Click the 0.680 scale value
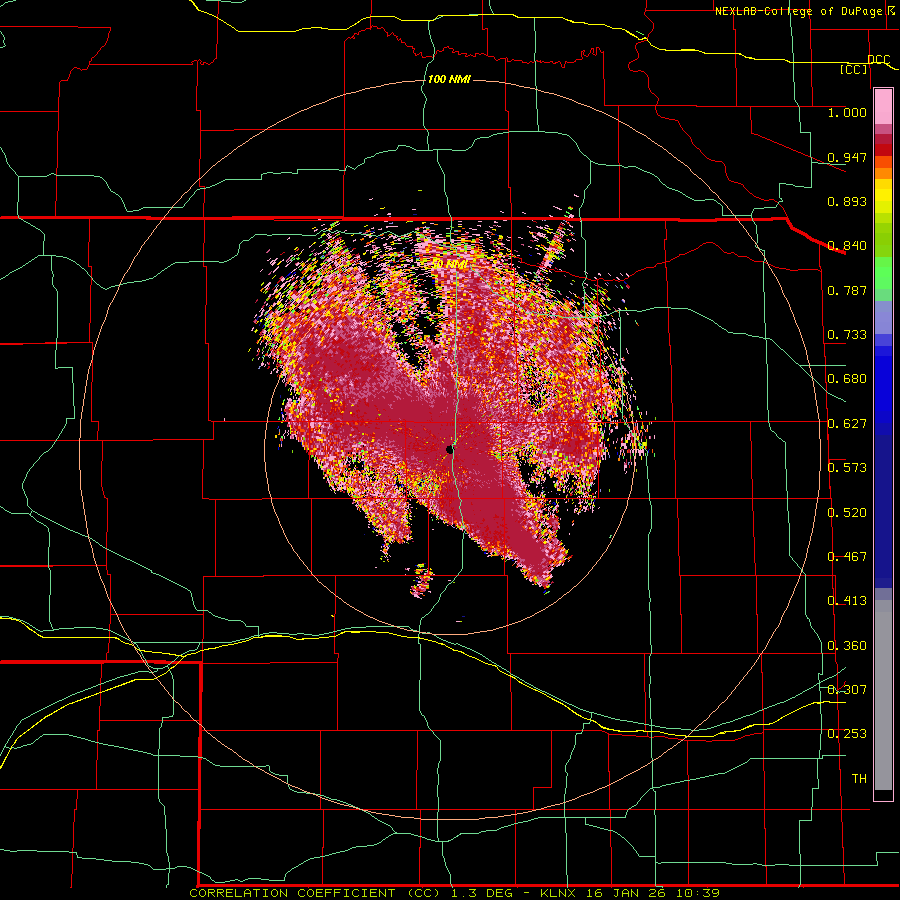Screen dimensions: 900x900 (847, 379)
